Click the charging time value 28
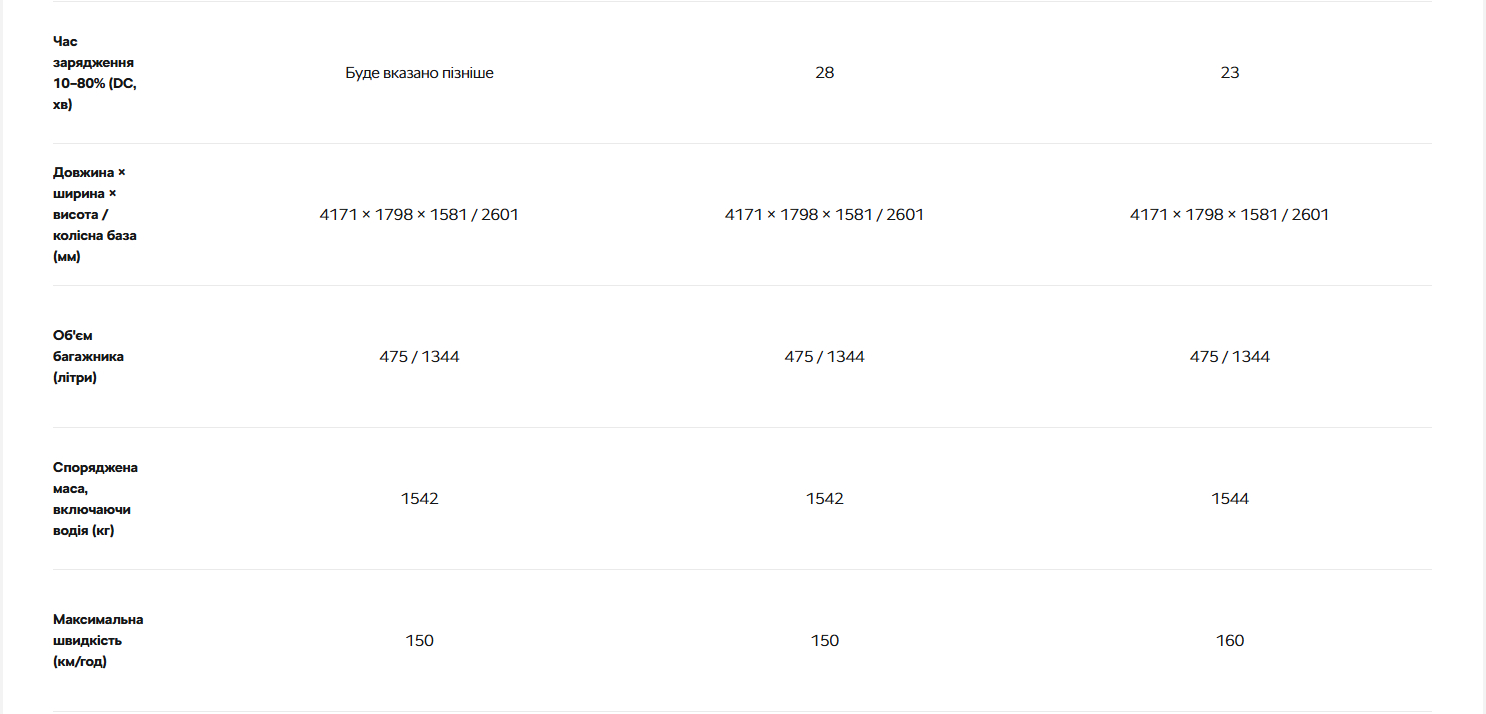Viewport: 1486px width, 714px height. [x=824, y=73]
